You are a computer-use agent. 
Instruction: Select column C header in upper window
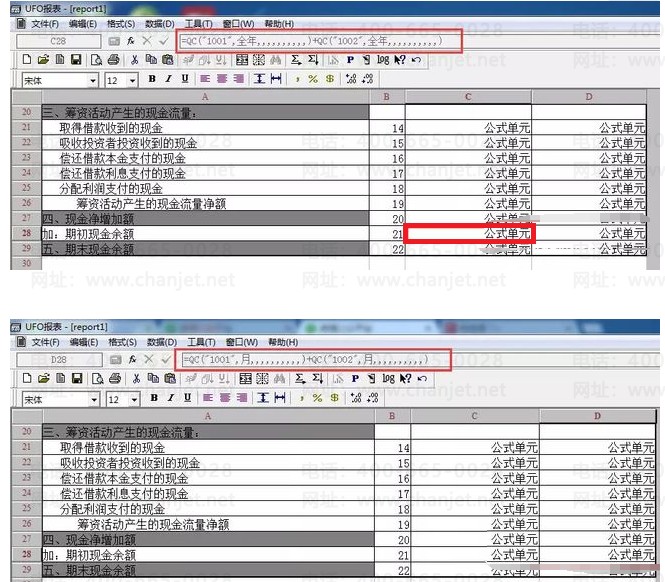coord(468,97)
